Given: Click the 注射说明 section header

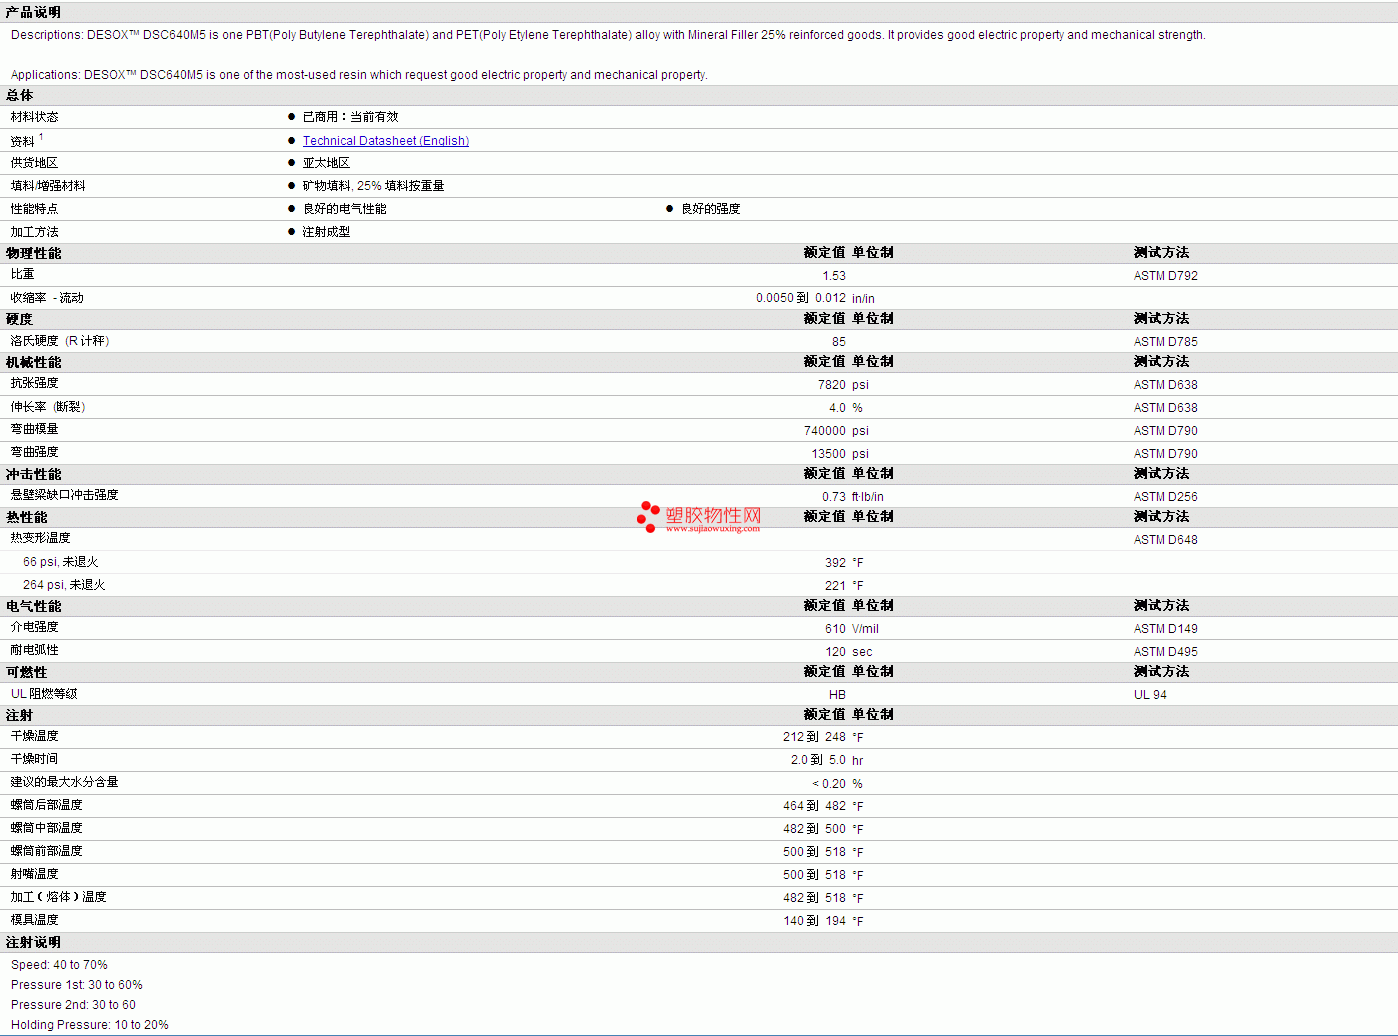Looking at the screenshot, I should point(33,942).
